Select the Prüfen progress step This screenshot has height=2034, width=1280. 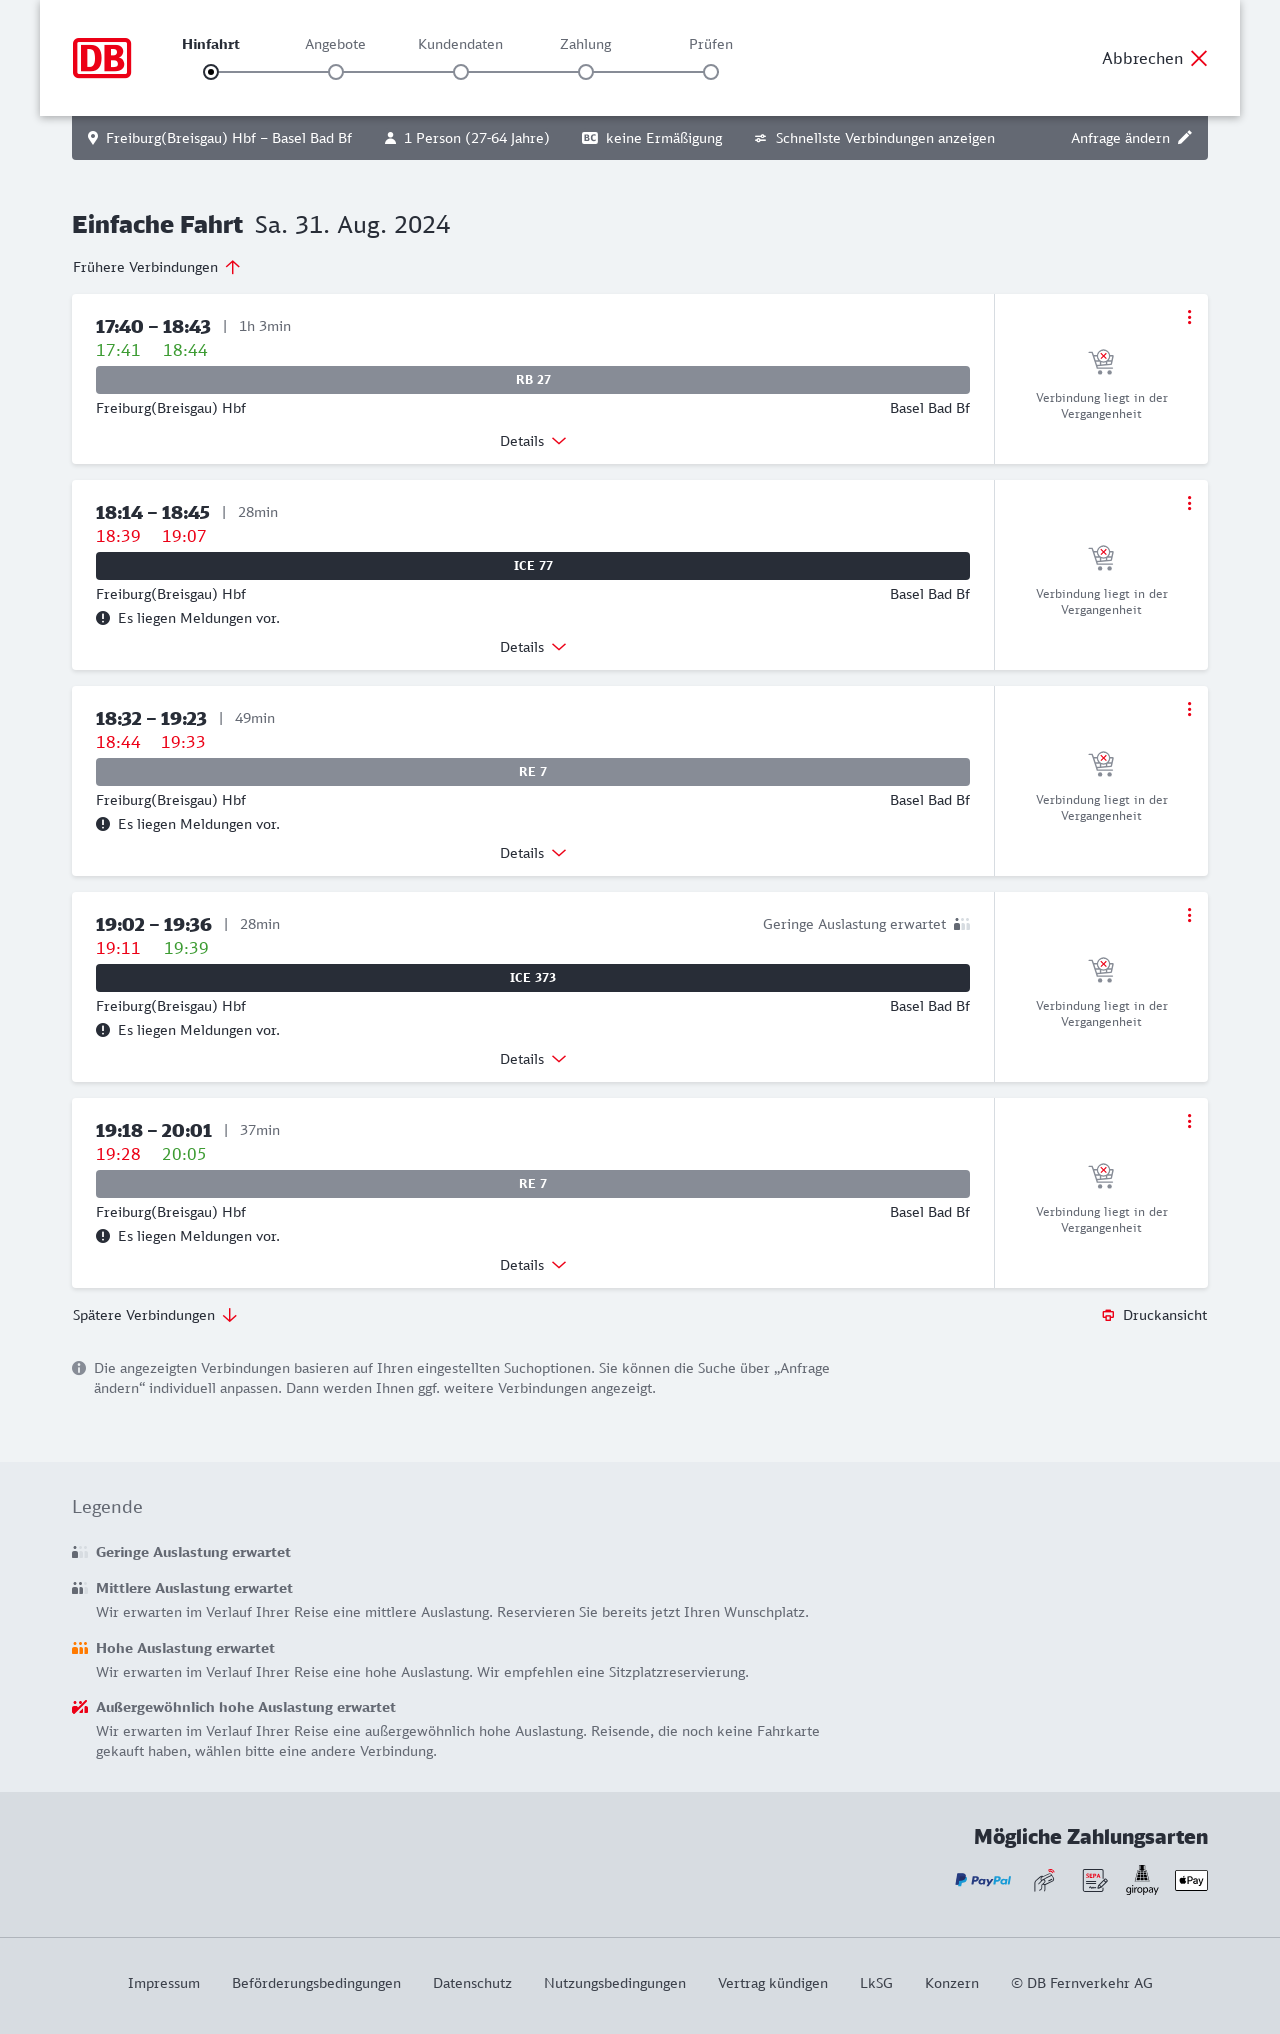[x=711, y=72]
